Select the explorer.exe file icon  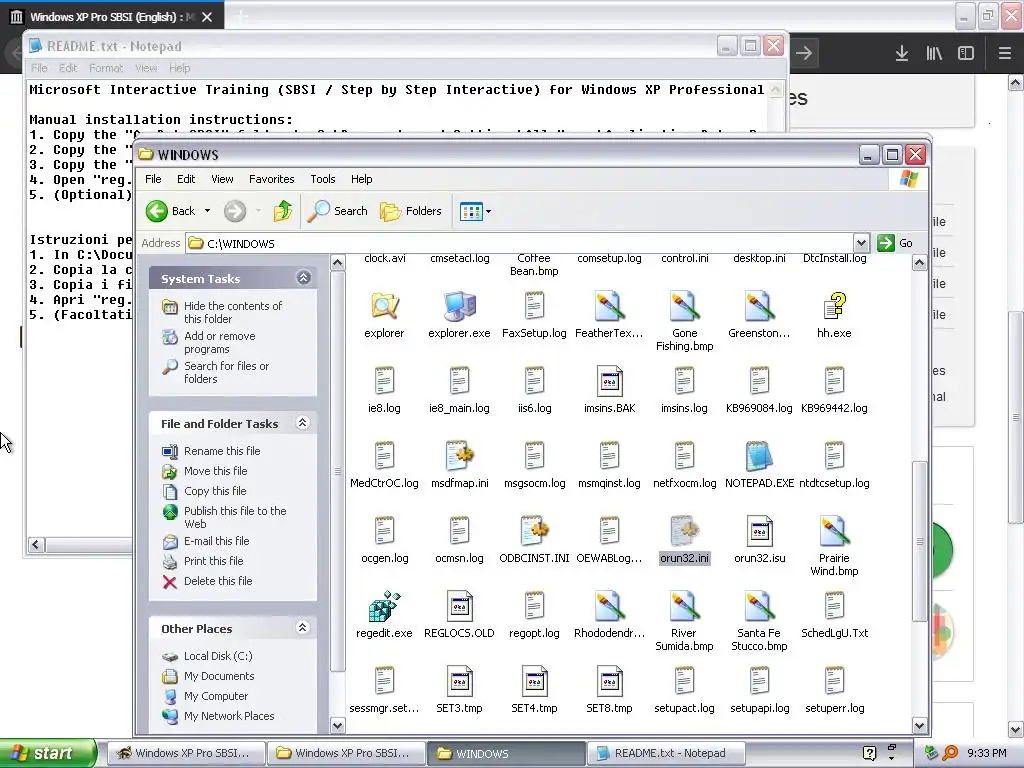click(459, 306)
